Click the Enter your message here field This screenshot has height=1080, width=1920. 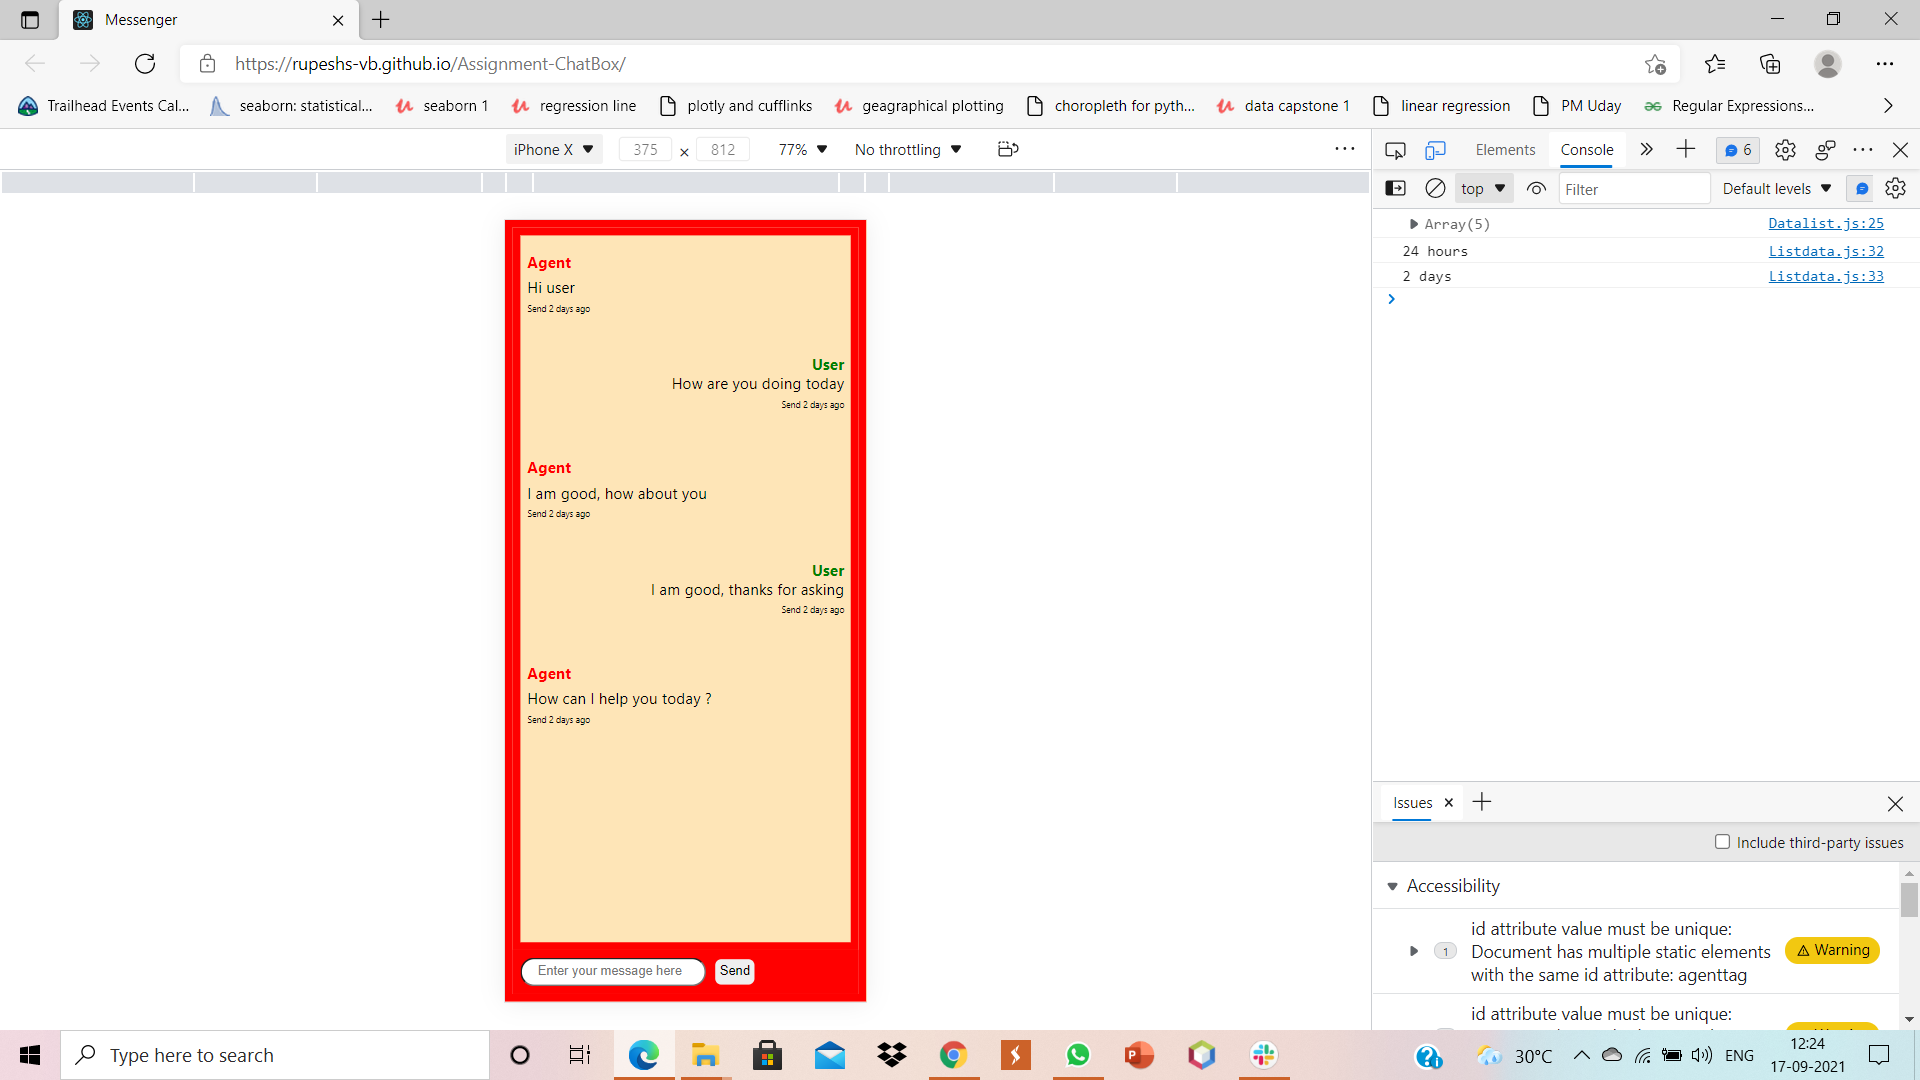(613, 971)
